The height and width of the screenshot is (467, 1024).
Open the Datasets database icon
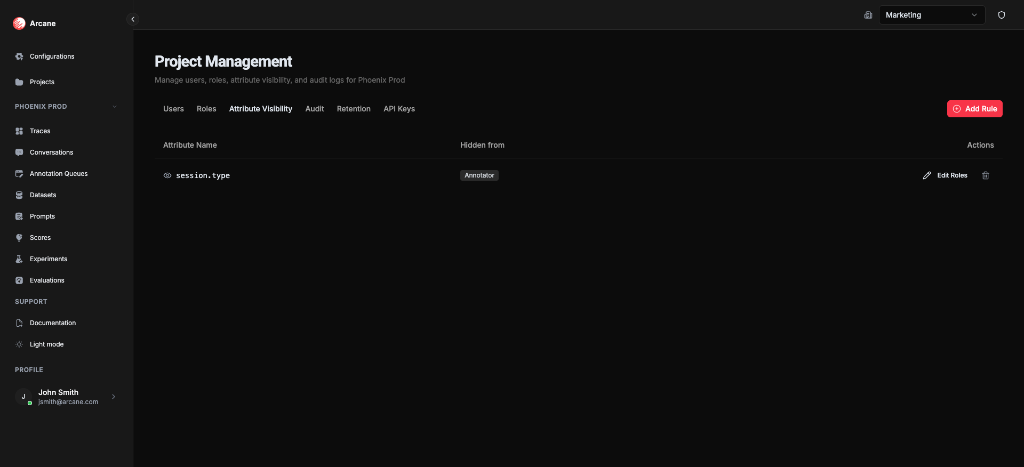[x=20, y=195]
